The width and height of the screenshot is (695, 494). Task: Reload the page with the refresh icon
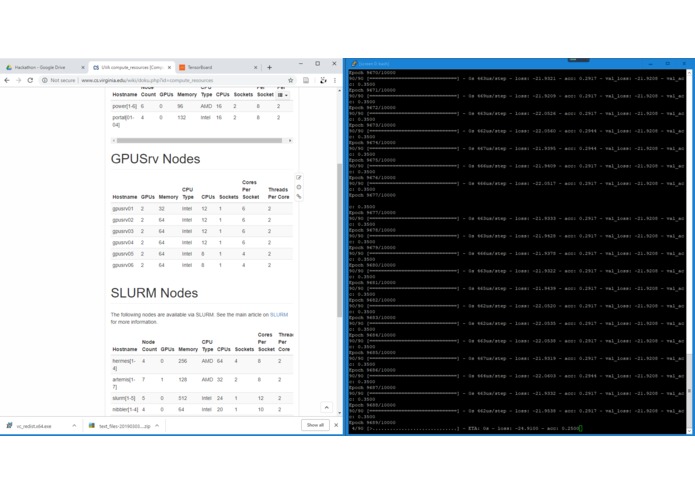pos(30,80)
